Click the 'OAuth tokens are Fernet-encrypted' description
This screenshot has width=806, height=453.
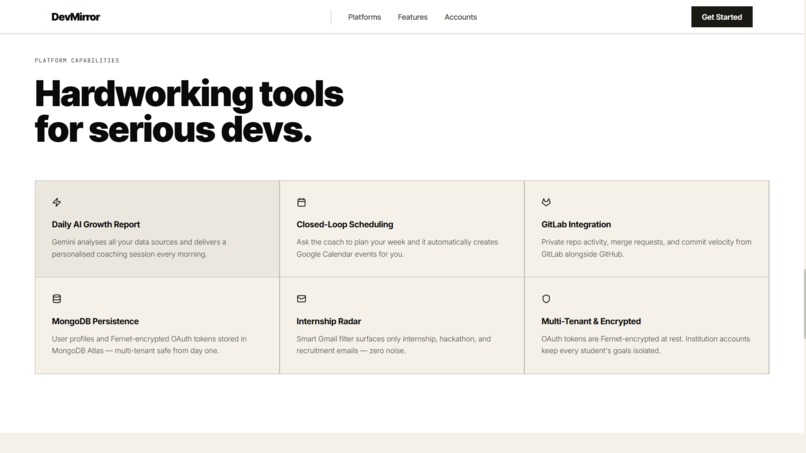click(645, 345)
